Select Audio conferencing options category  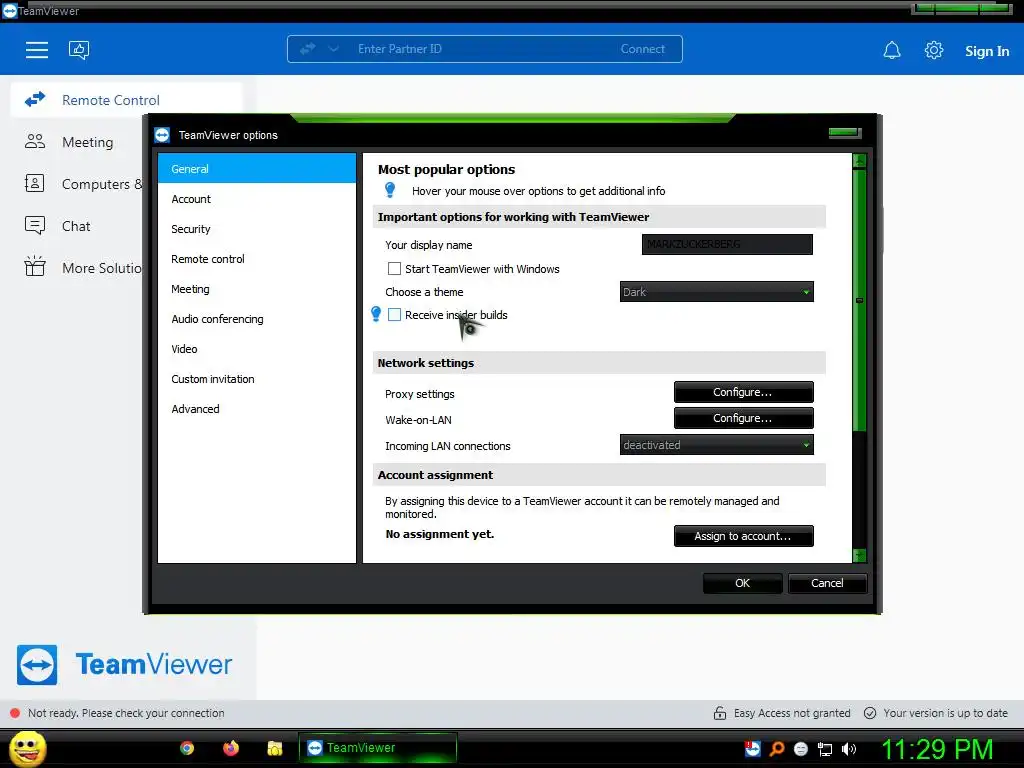pos(257,319)
